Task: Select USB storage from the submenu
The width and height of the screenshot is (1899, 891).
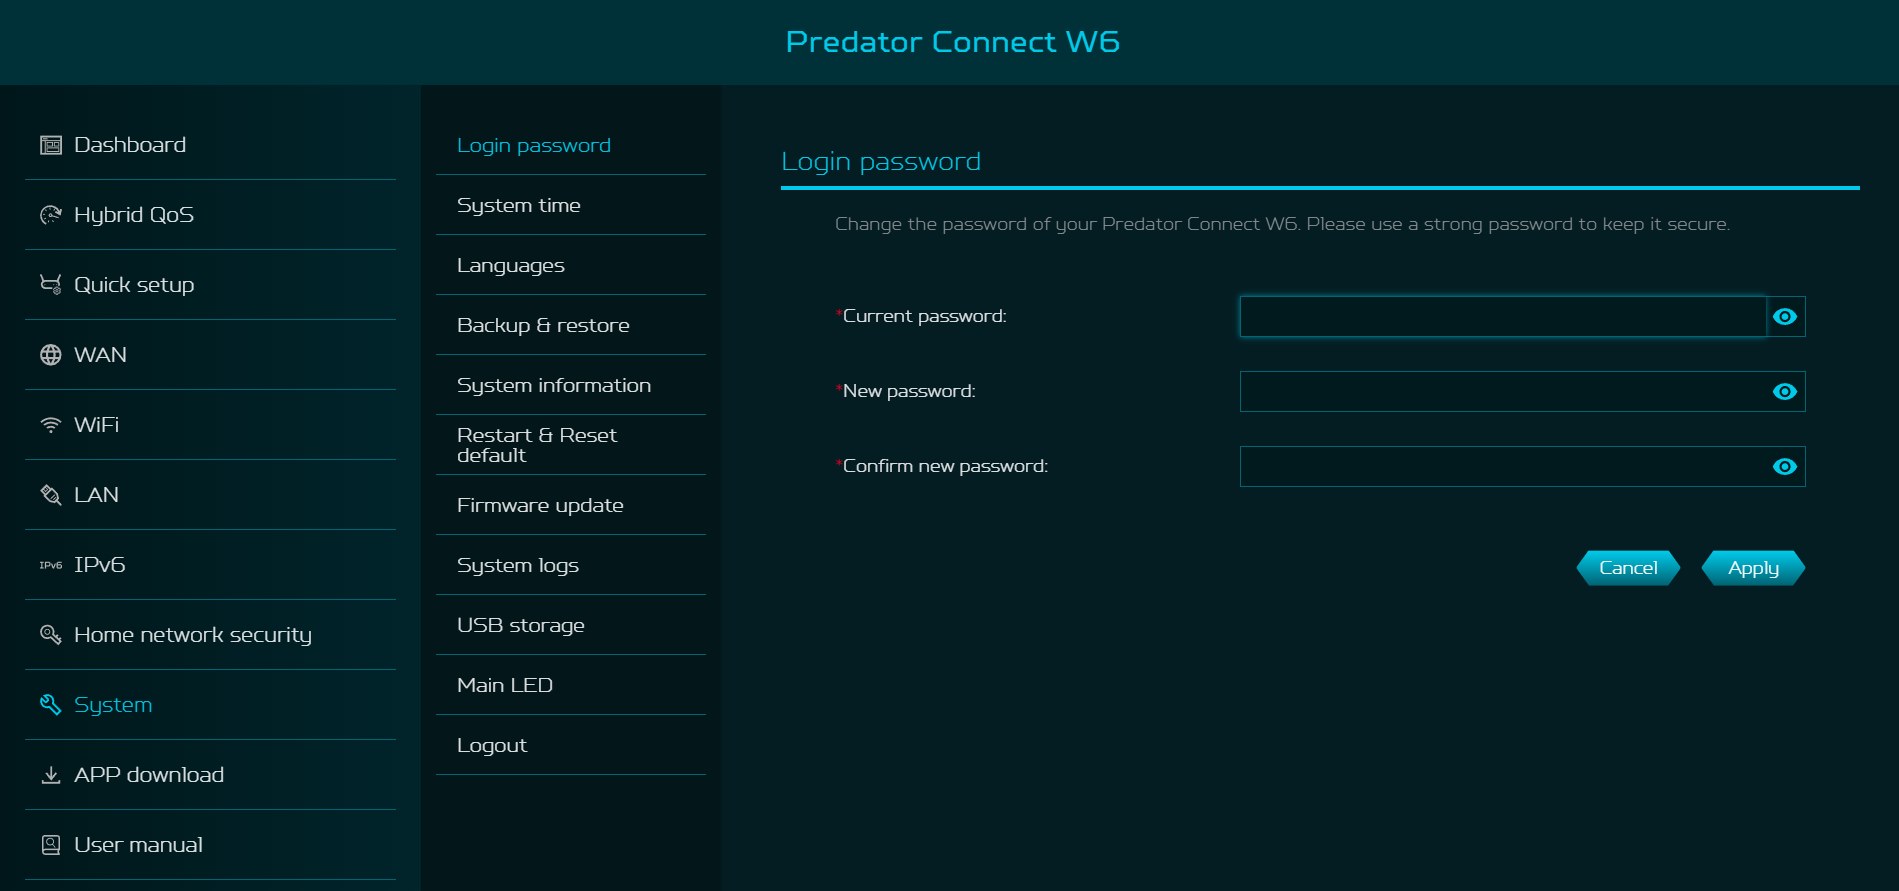Action: click(520, 625)
